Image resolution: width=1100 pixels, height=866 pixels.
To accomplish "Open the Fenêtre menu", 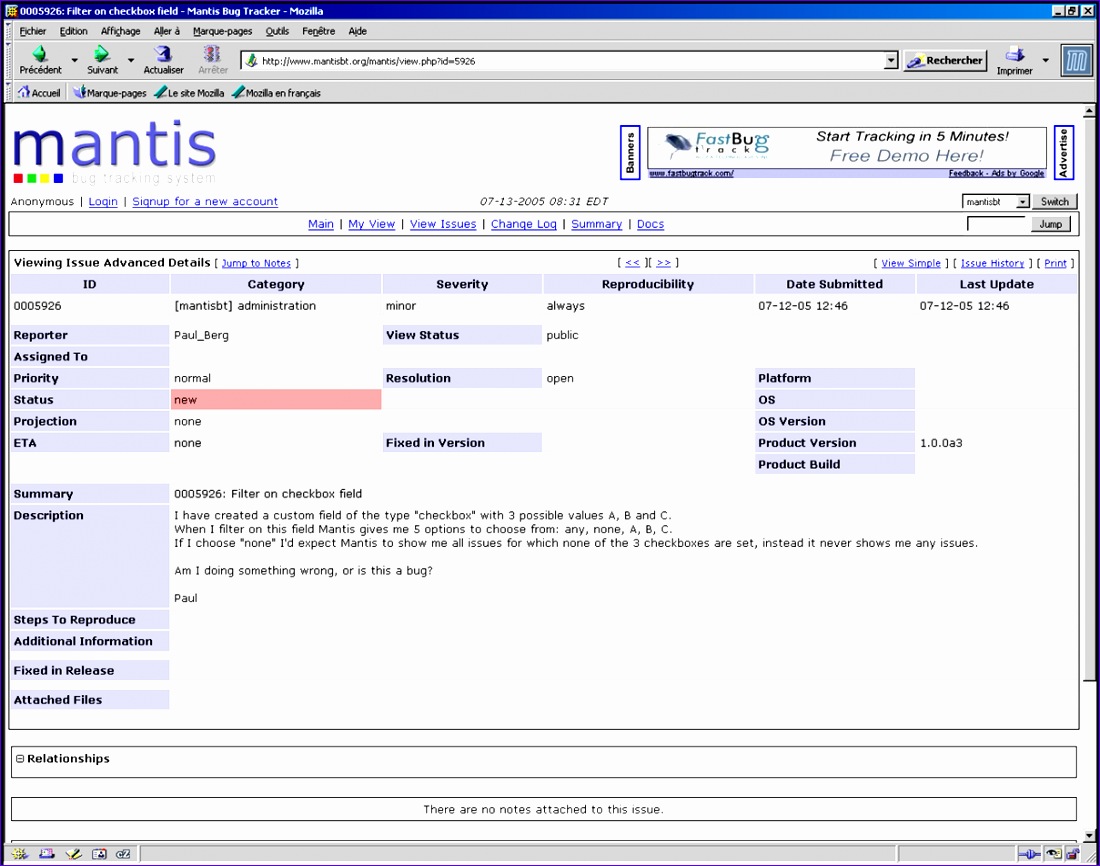I will point(318,31).
